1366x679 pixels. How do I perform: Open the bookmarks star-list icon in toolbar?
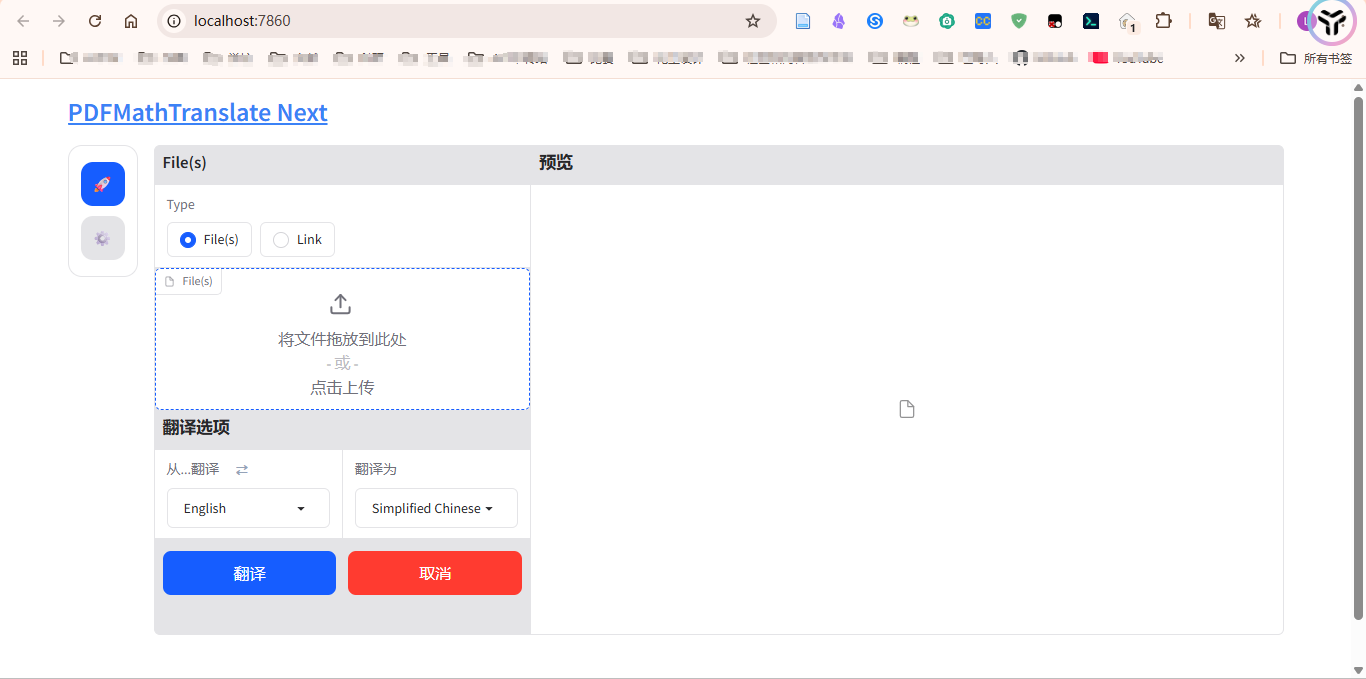click(x=1253, y=21)
